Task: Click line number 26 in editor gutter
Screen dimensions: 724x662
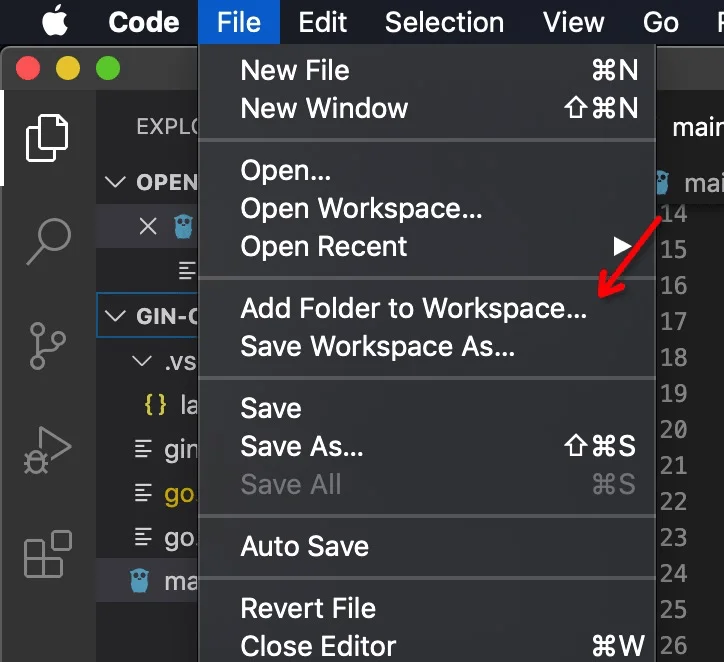Action: (x=674, y=645)
